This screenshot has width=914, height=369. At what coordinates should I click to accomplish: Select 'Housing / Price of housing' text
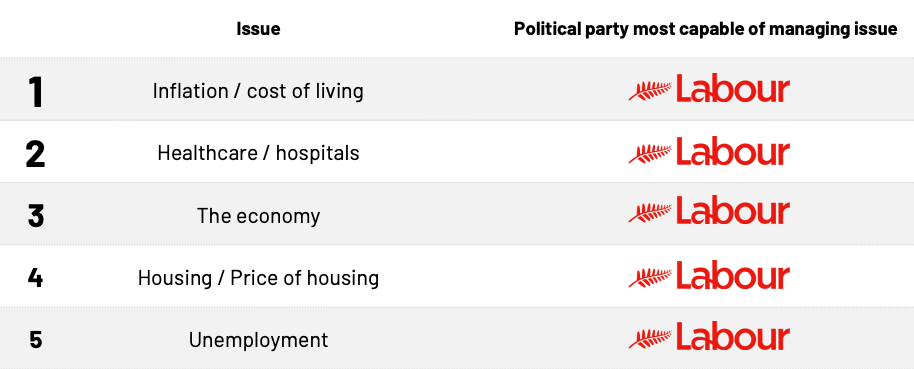[258, 278]
